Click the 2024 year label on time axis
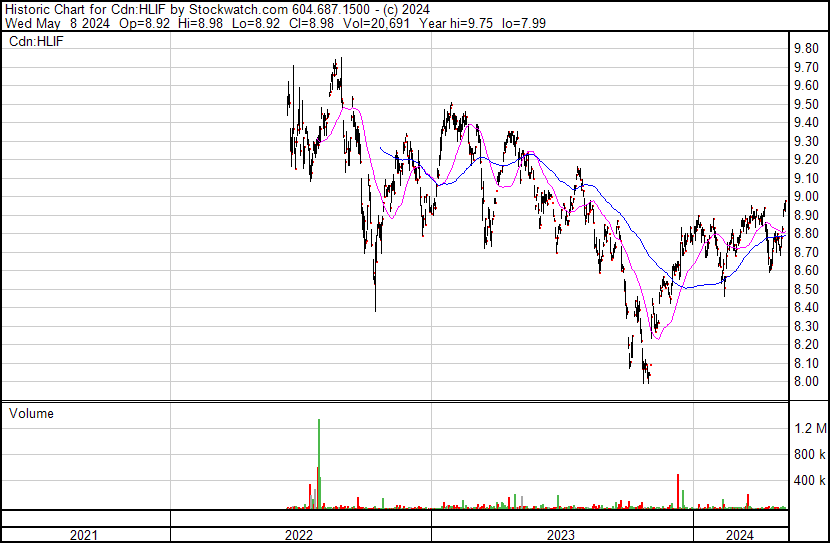Viewport: 830px width, 543px height. click(739, 535)
